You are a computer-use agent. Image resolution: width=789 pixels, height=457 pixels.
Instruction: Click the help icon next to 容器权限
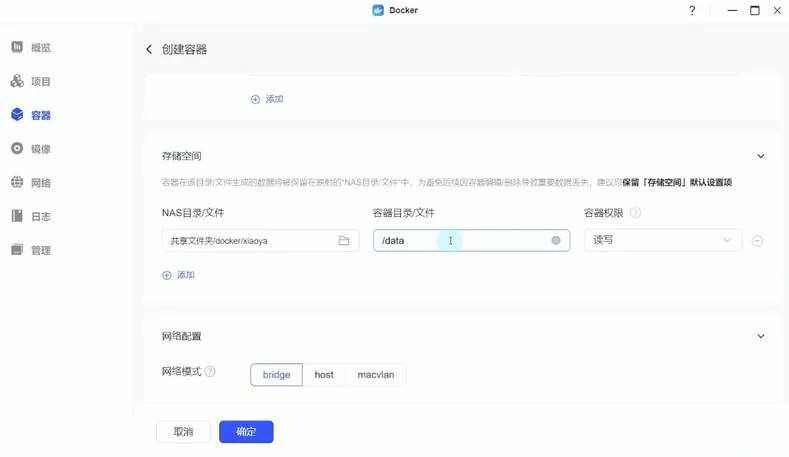[635, 213]
